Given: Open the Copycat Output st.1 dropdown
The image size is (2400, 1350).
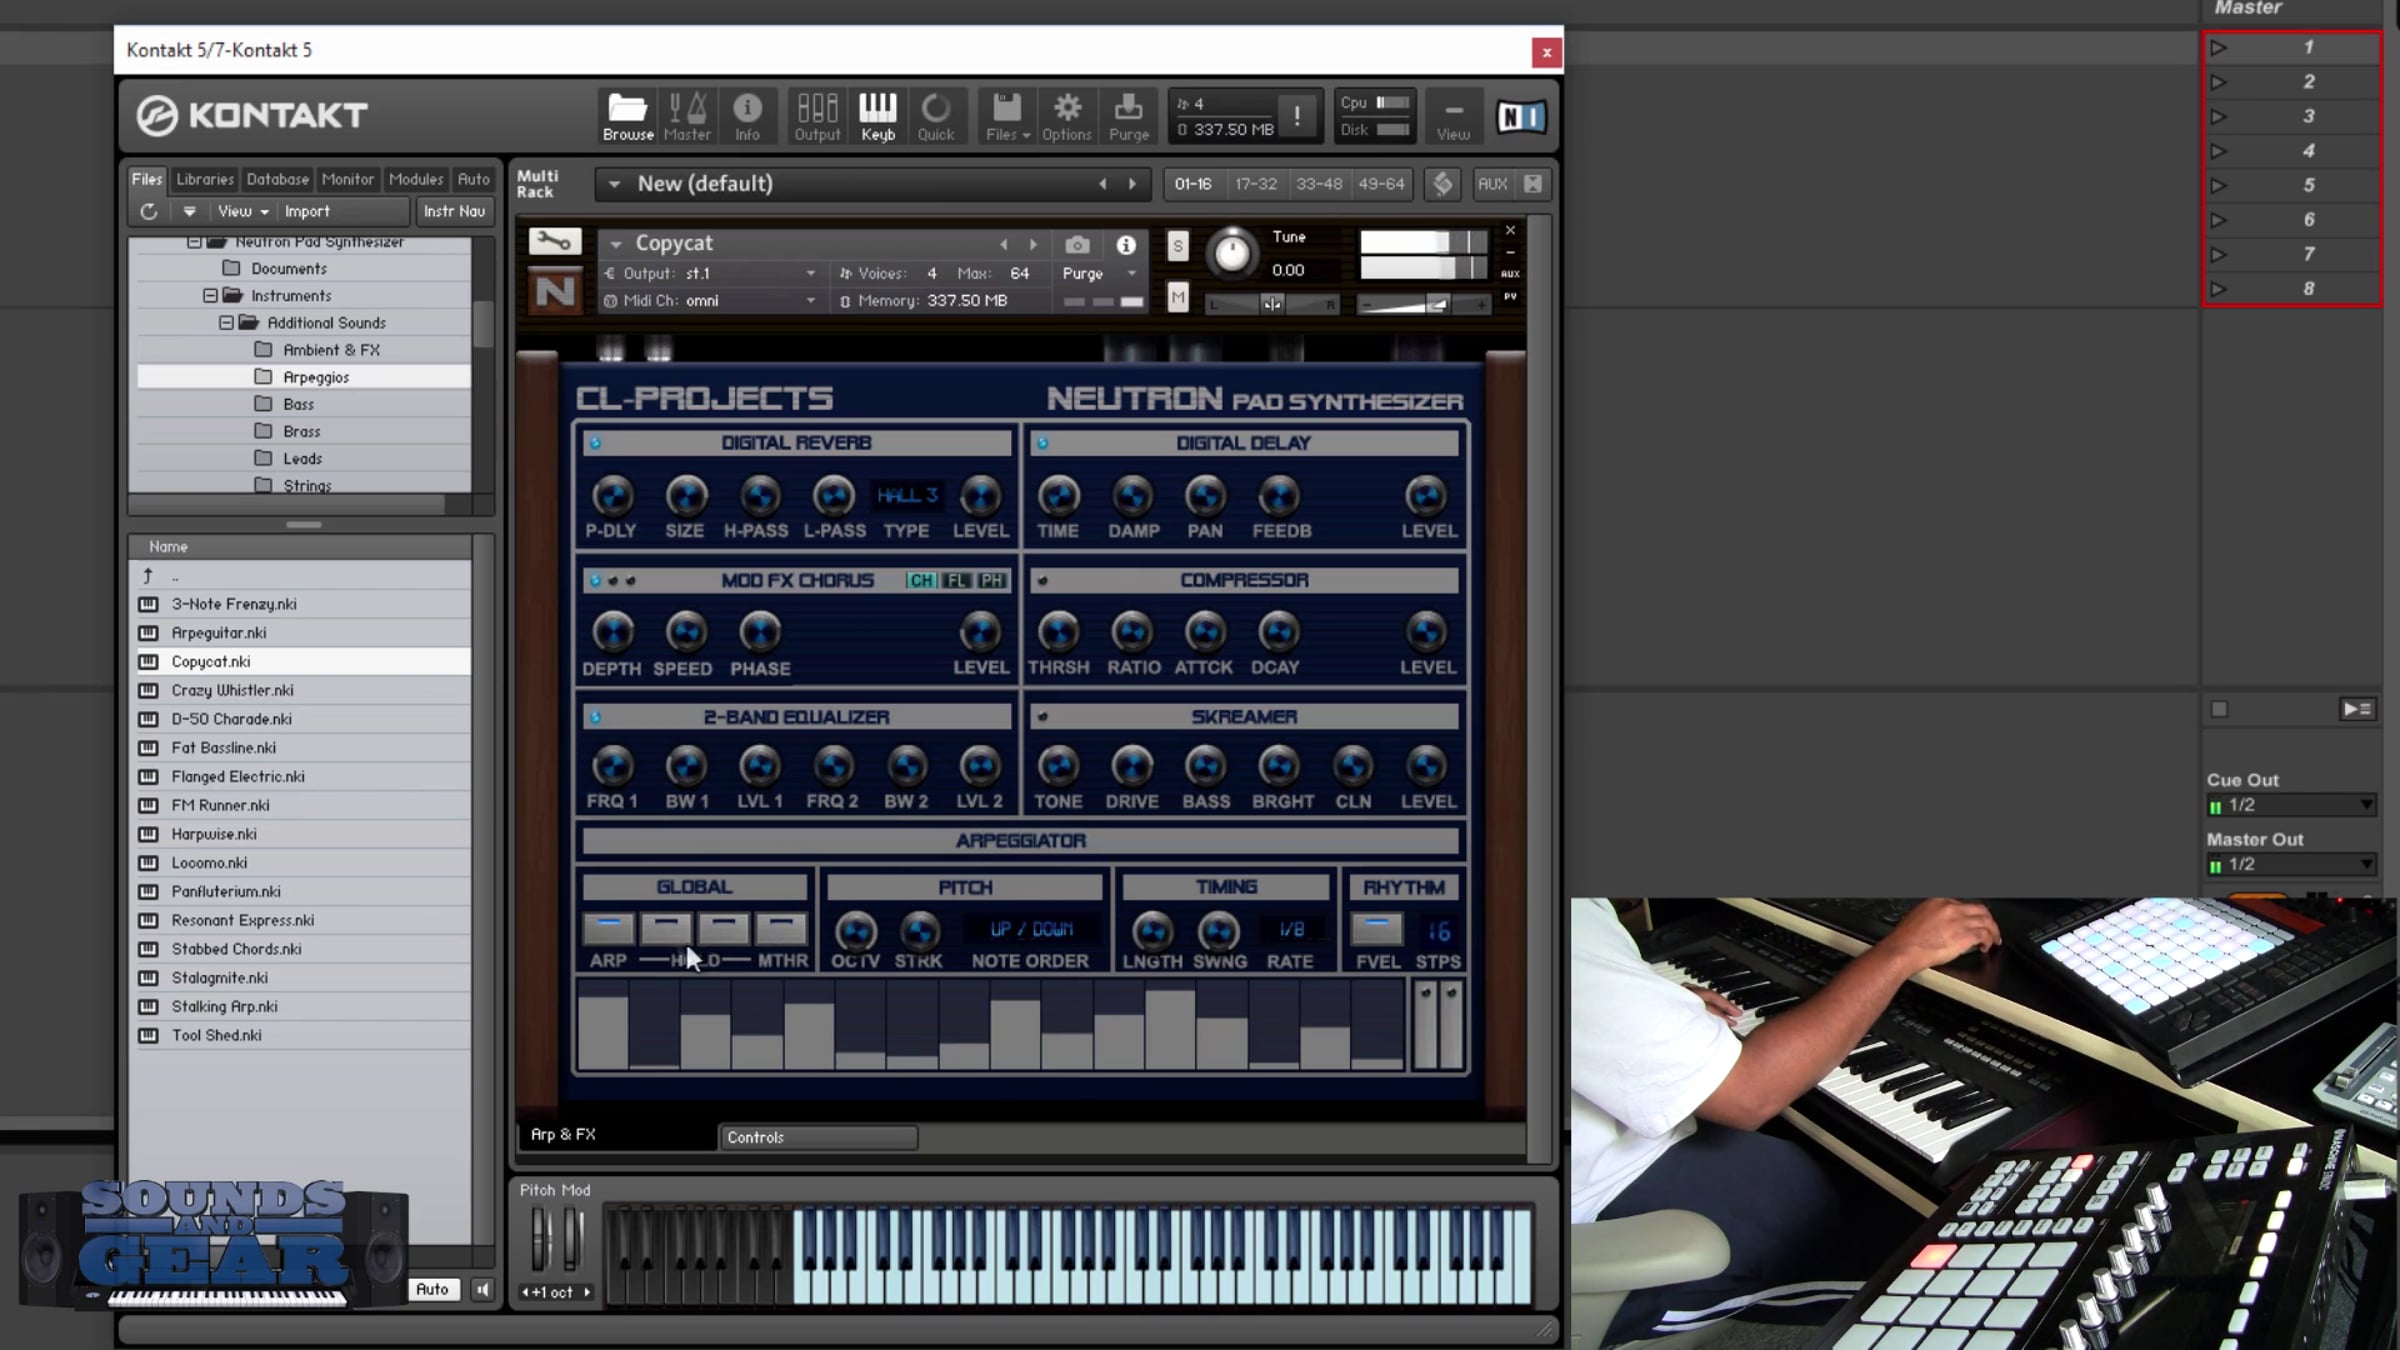Looking at the screenshot, I should (810, 273).
